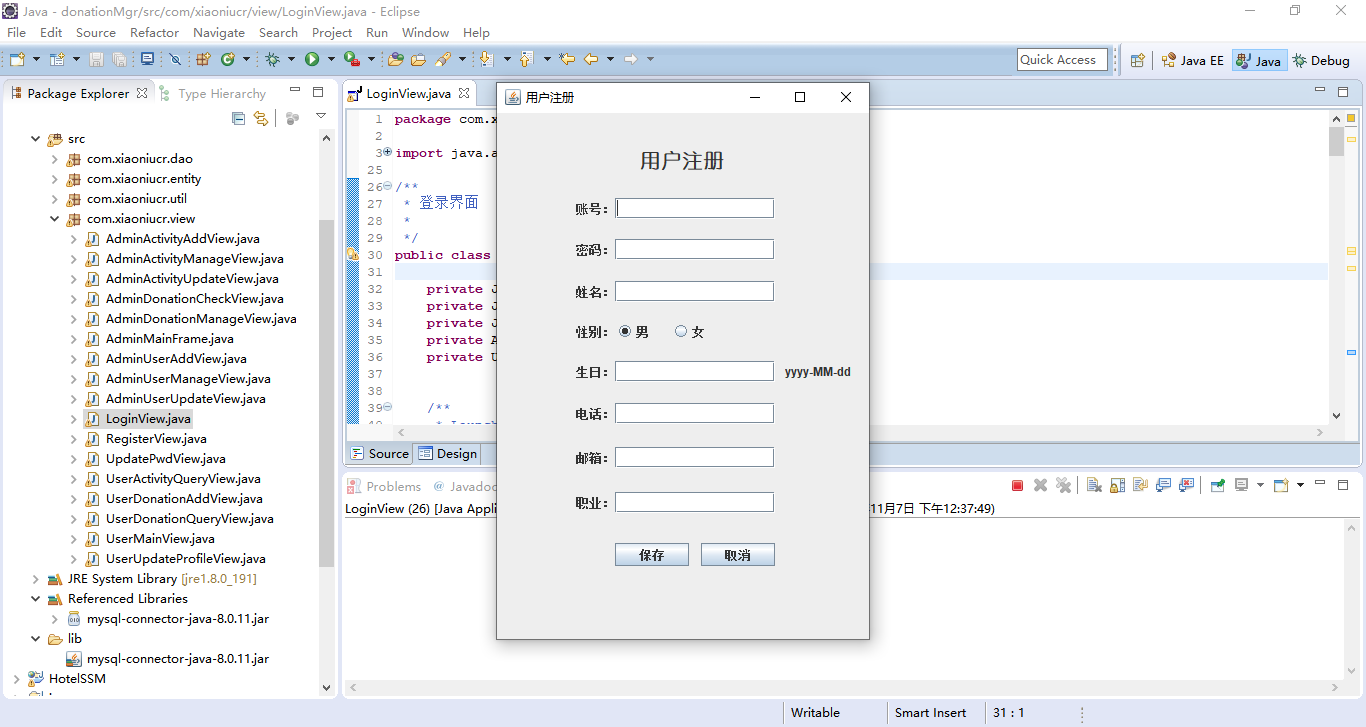Terminate the running app with red stop square
The image size is (1366, 727).
pyautogui.click(x=1017, y=485)
